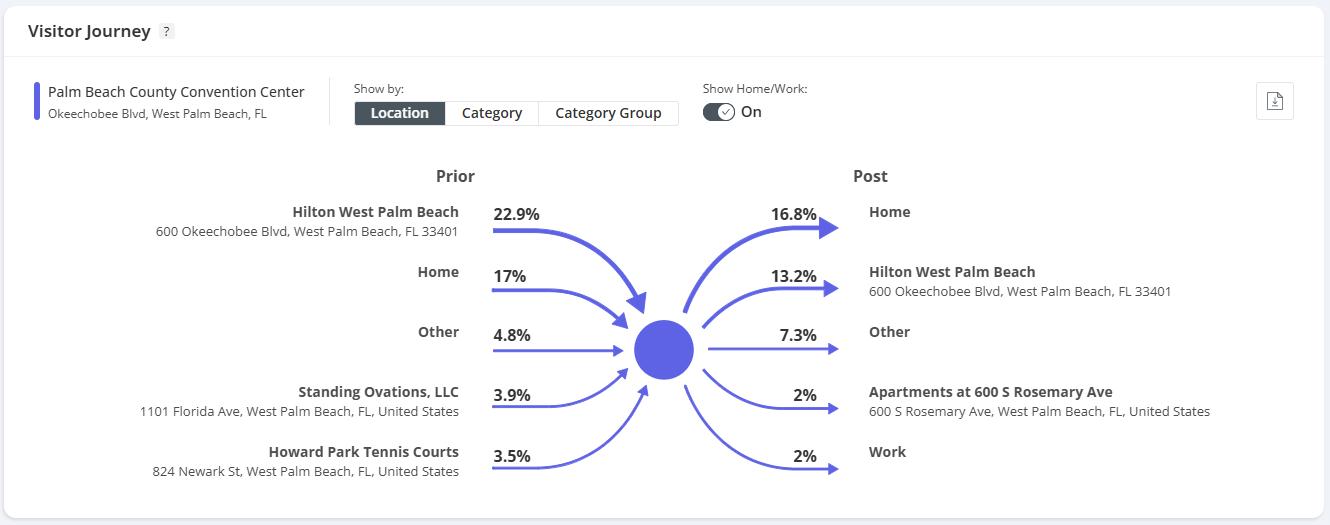Image resolution: width=1330 pixels, height=525 pixels.
Task: Click the 7.3% post flow percentage
Action: [x=798, y=335]
